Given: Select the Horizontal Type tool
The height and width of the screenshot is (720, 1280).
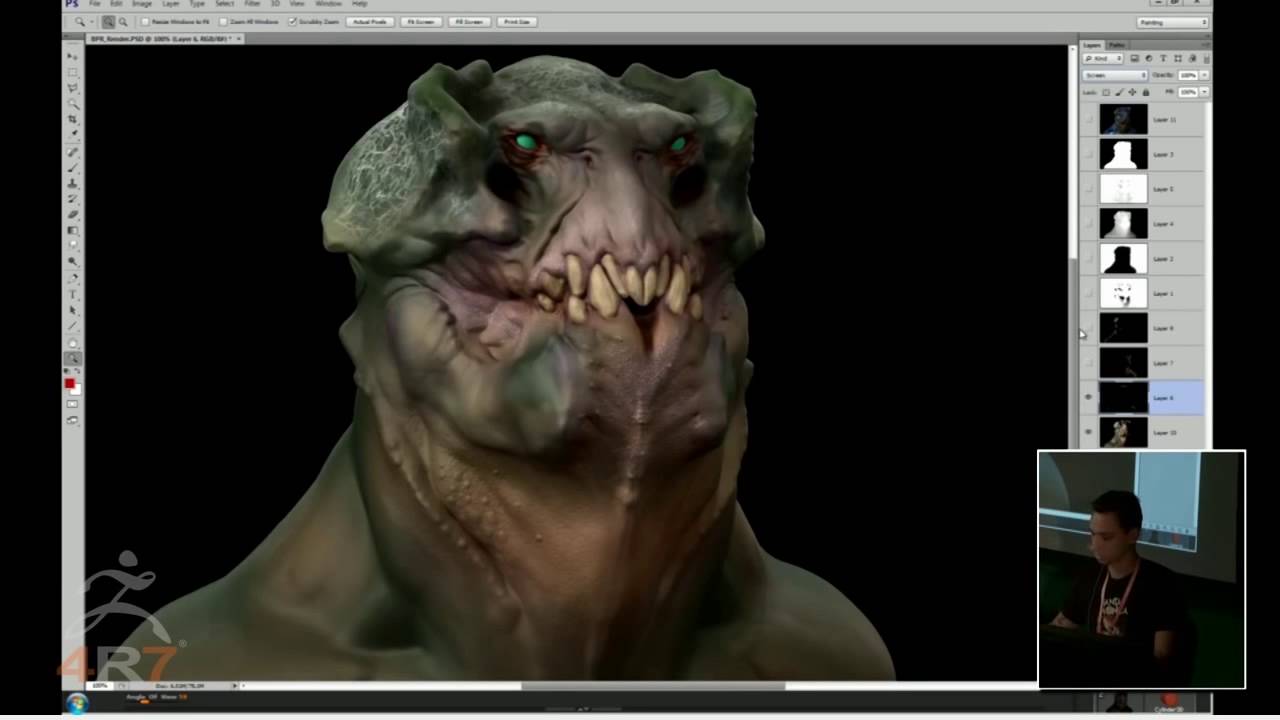Looking at the screenshot, I should pyautogui.click(x=73, y=294).
